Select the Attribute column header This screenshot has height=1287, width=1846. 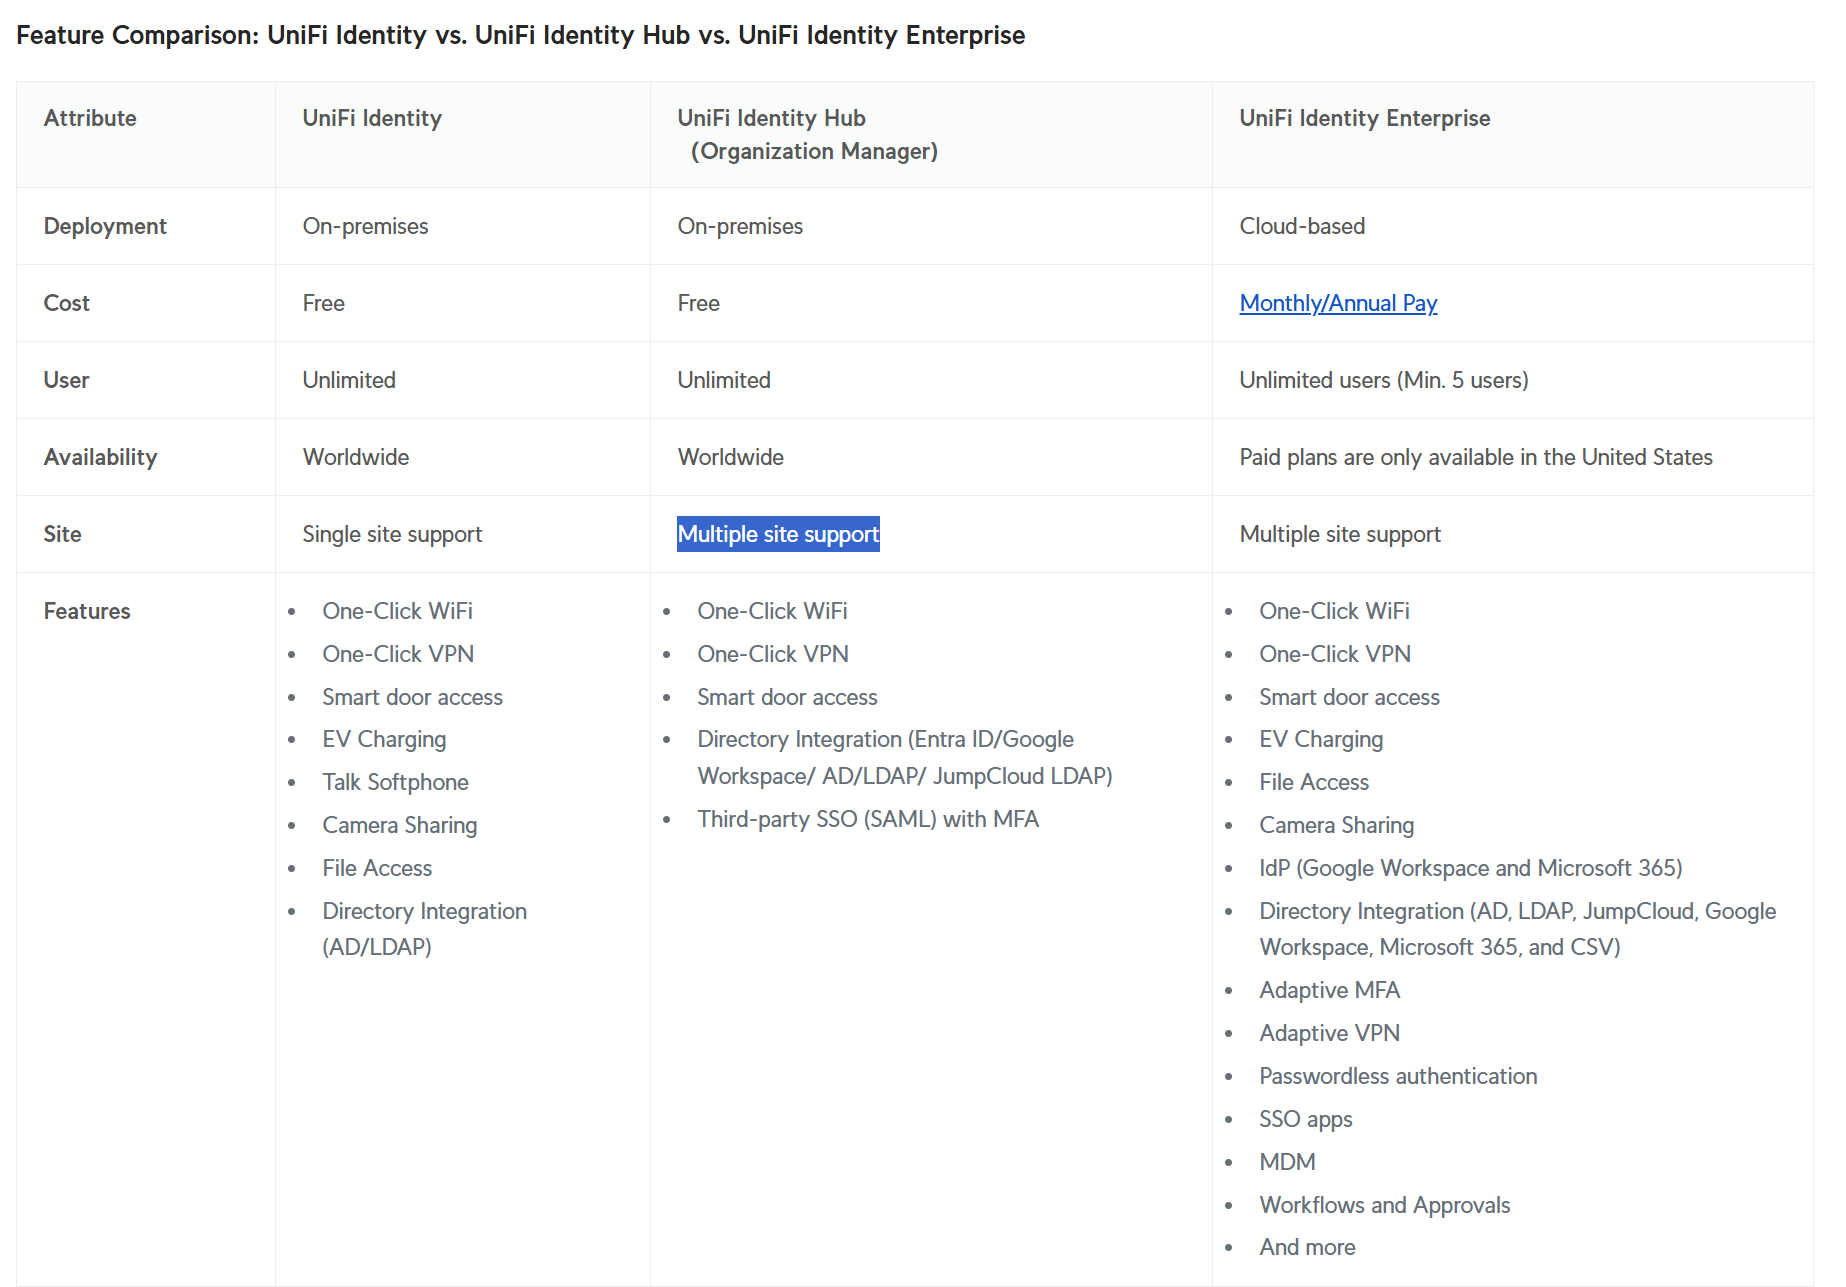(90, 118)
